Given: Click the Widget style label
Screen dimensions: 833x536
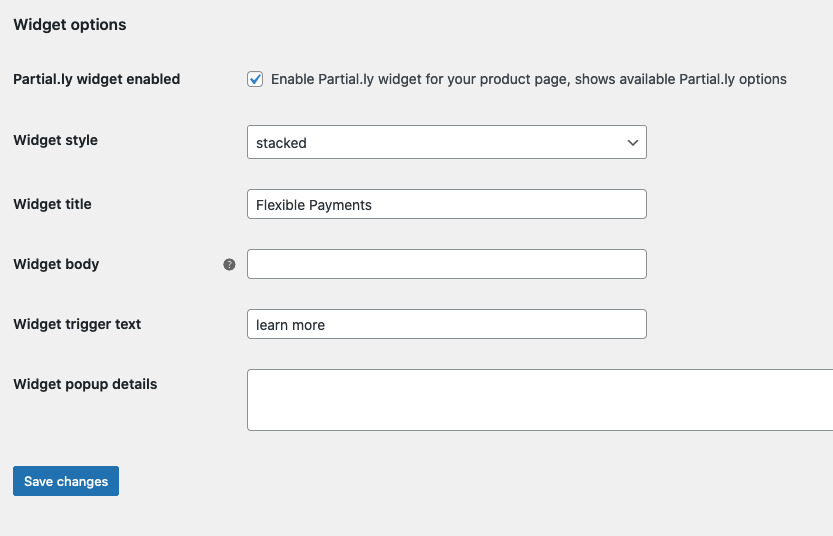Looking at the screenshot, I should pos(55,140).
